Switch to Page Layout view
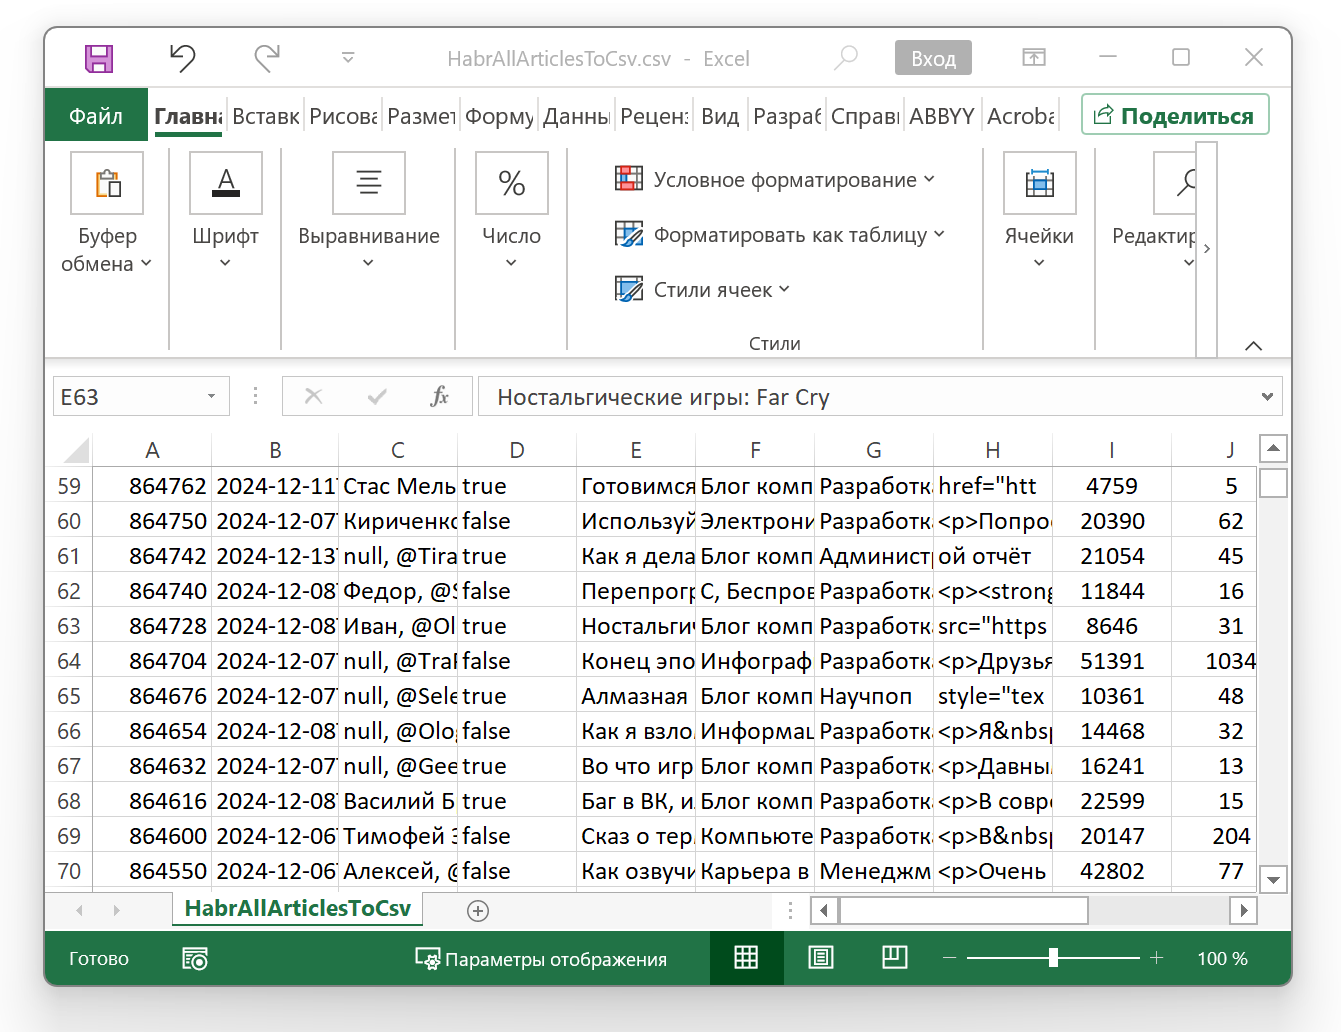Viewport: 1341px width, 1032px height. [821, 958]
